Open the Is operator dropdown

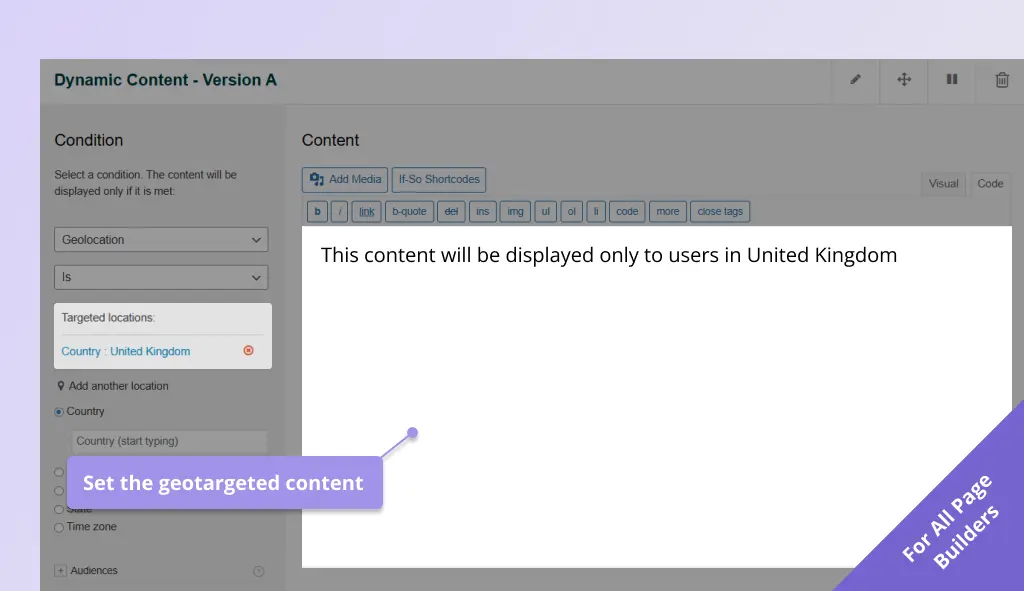[x=161, y=277]
